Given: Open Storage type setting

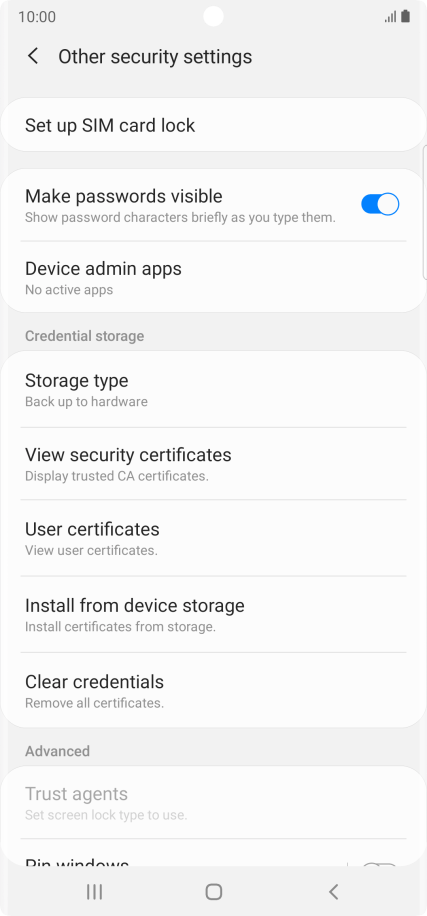Looking at the screenshot, I should (213, 390).
